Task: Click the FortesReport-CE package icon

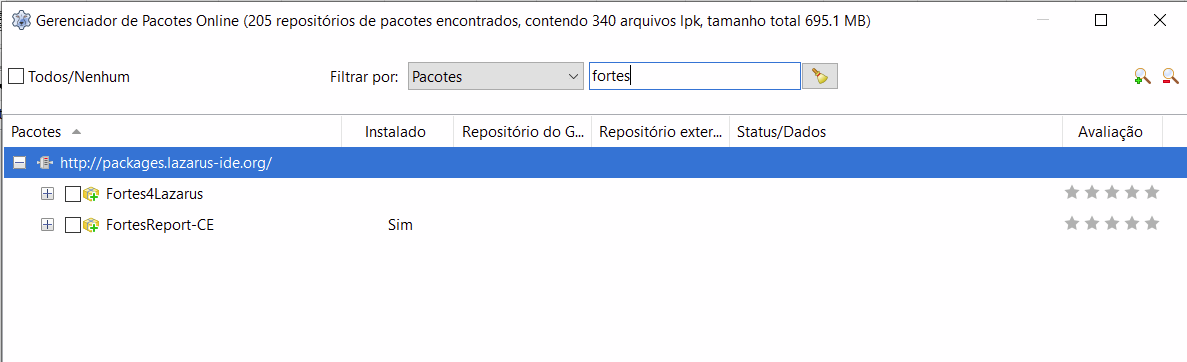Action: pos(92,225)
